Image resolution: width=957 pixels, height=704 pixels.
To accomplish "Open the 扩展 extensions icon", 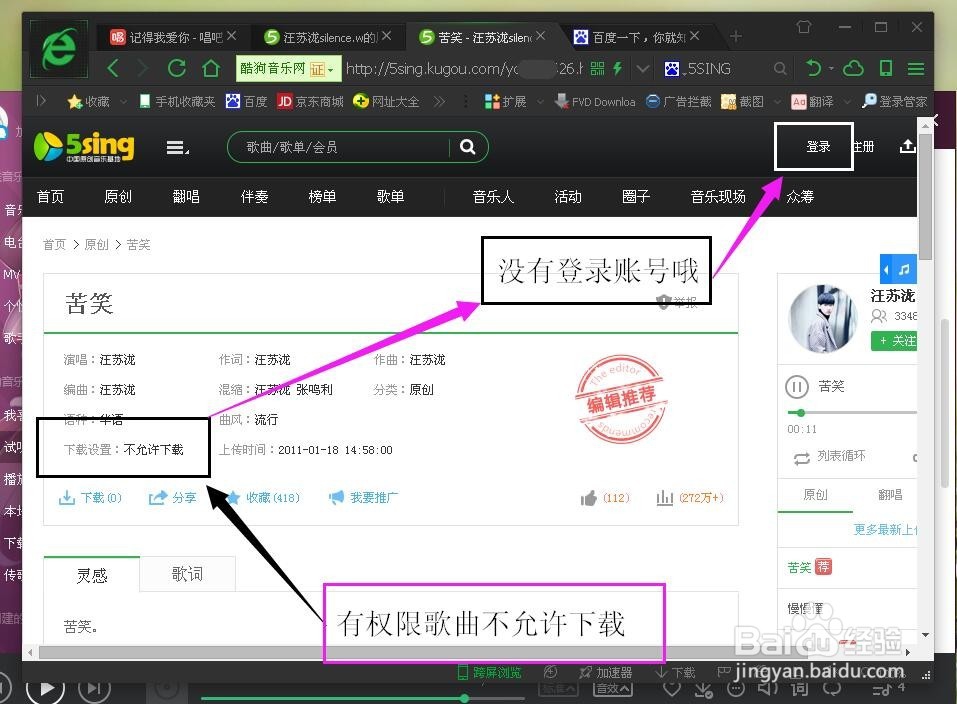I will (x=491, y=101).
